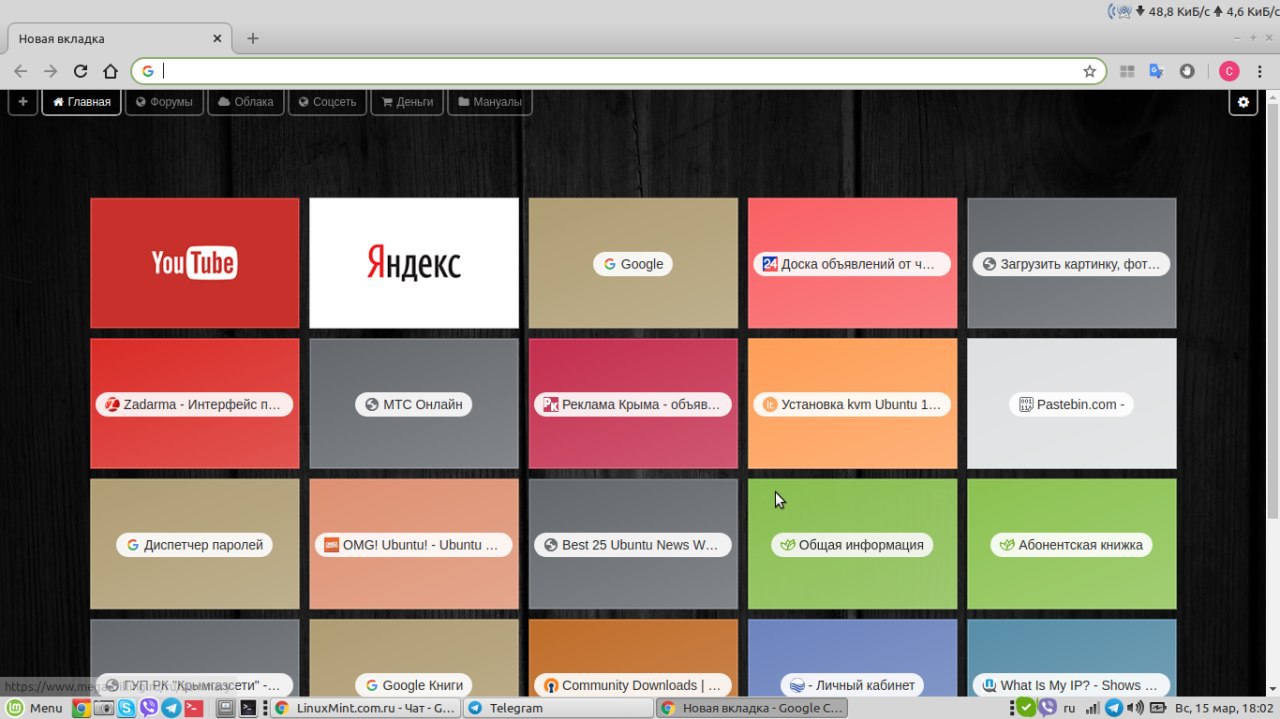Screen dimensions: 1280x719
Task: Open Общая информация tile
Action: point(853,544)
